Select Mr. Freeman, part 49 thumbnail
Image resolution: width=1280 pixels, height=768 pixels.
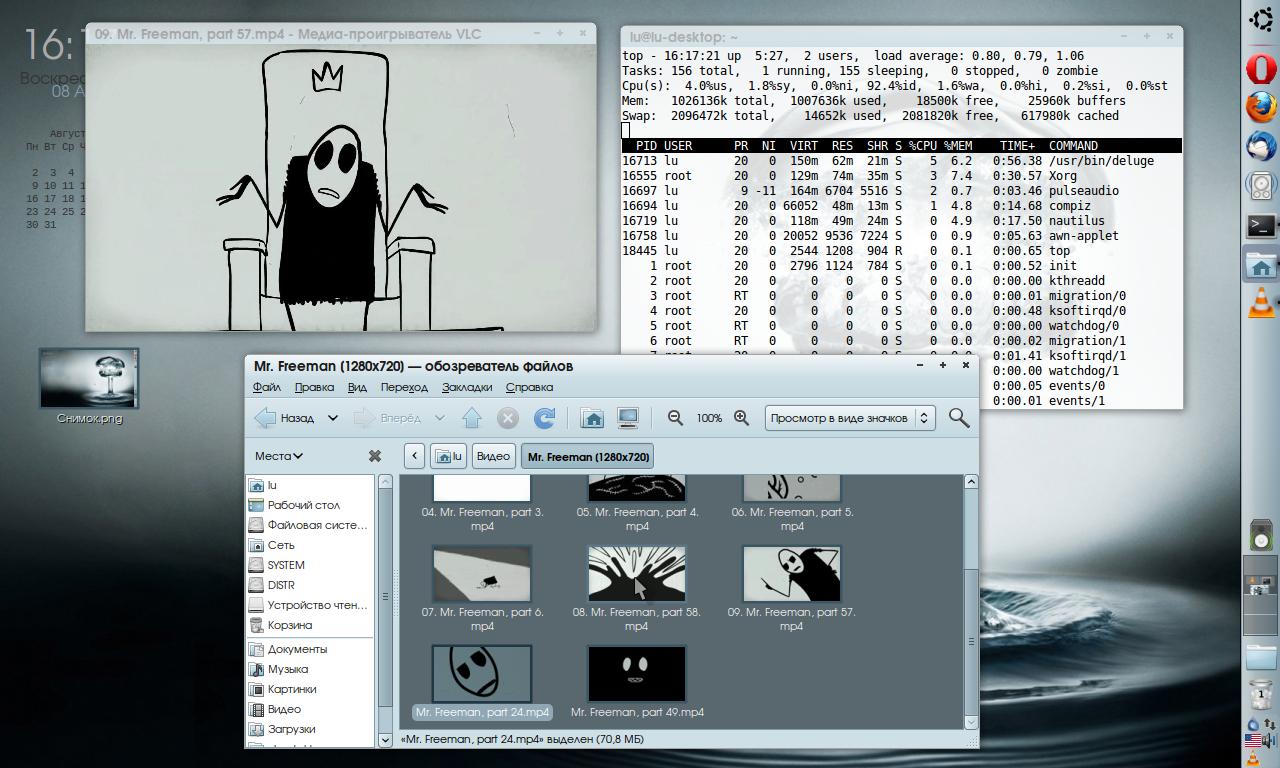pyautogui.click(x=637, y=674)
